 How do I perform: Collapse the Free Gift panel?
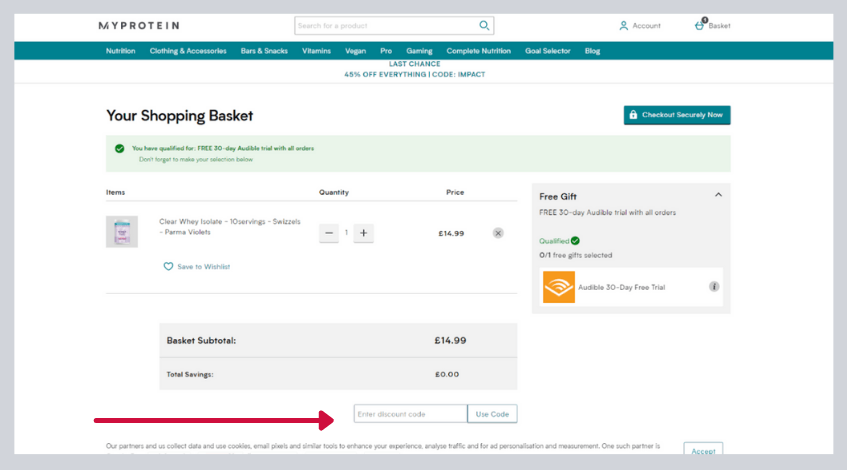click(718, 195)
